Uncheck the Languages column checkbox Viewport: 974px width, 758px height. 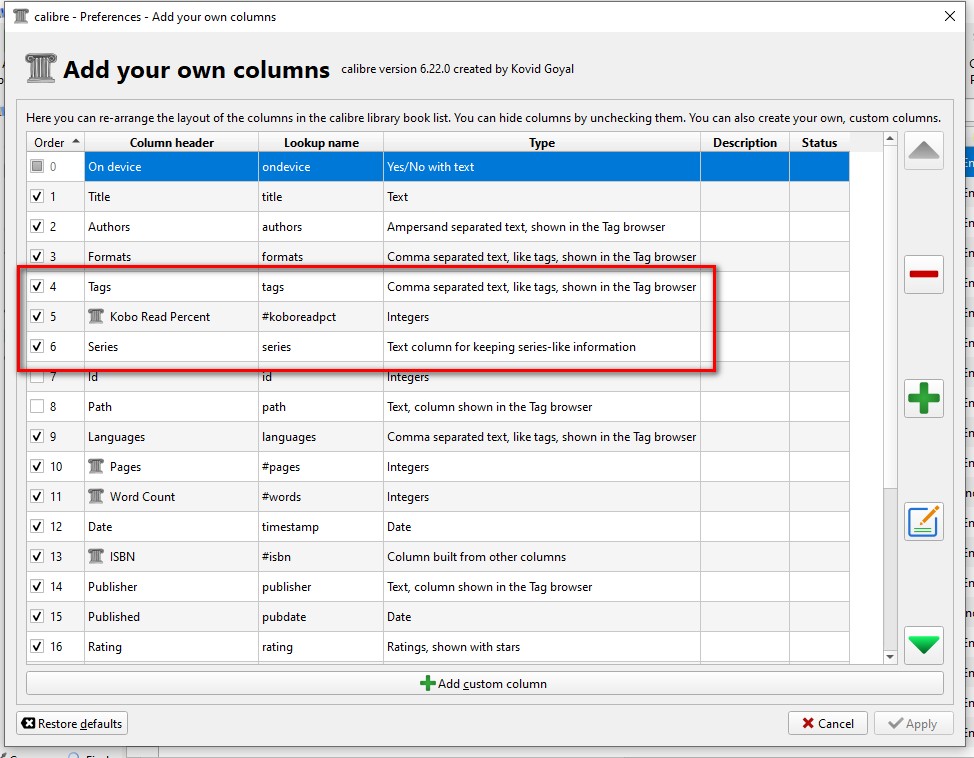coord(37,436)
